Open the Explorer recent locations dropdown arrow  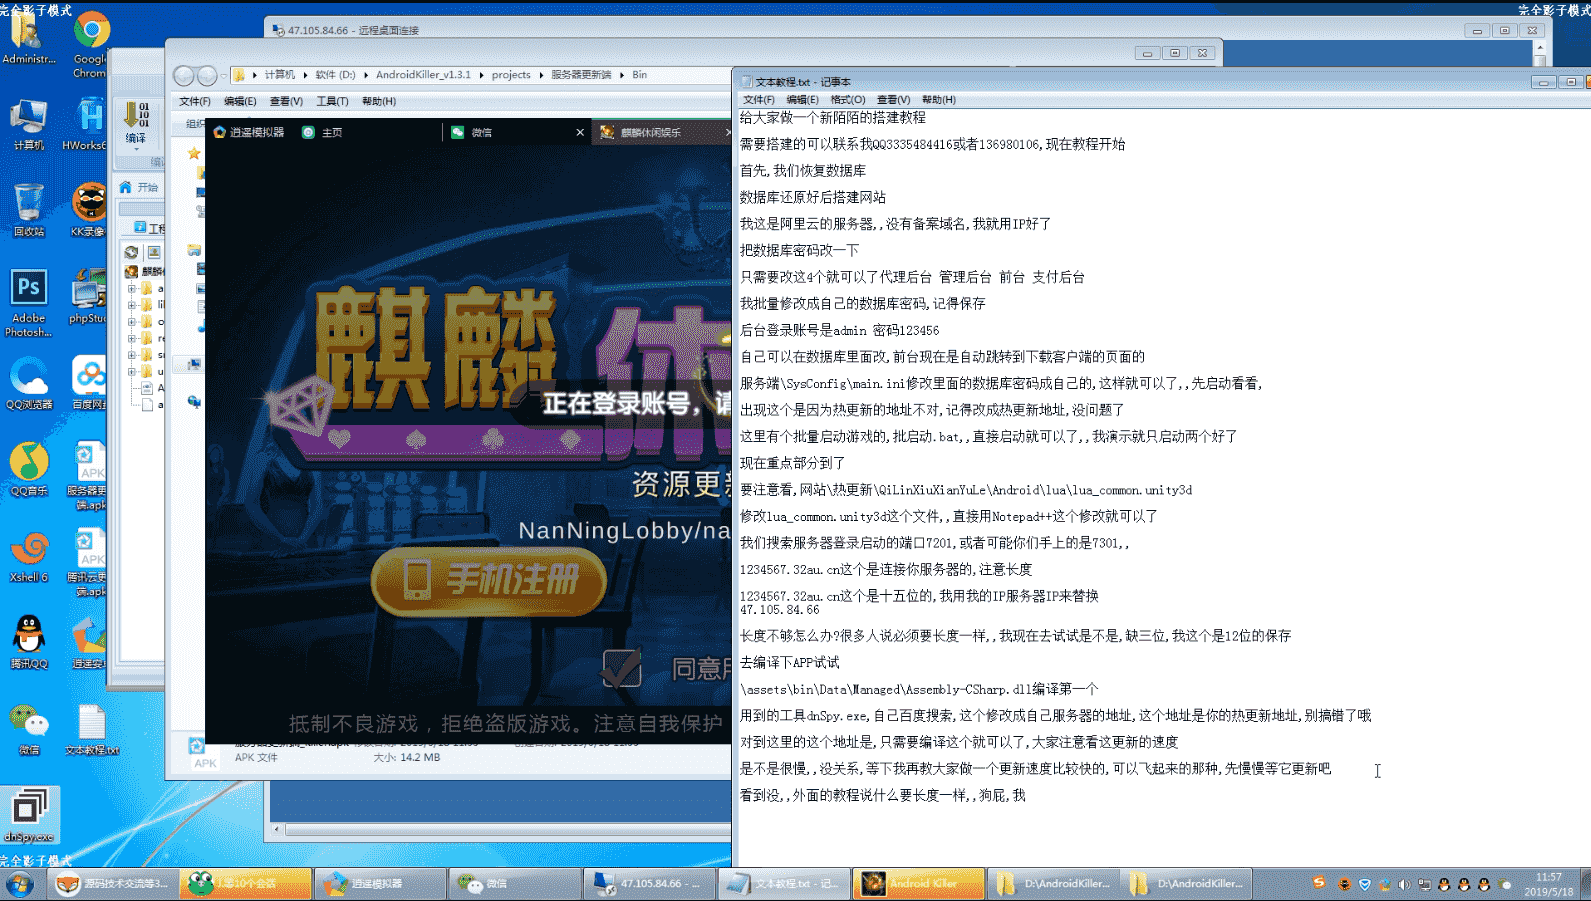click(x=224, y=76)
